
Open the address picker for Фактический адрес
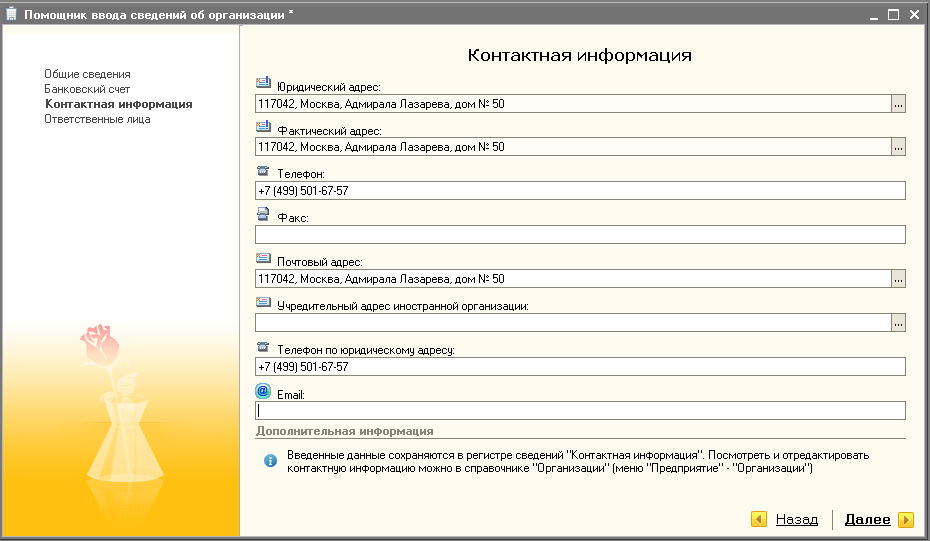click(898, 147)
